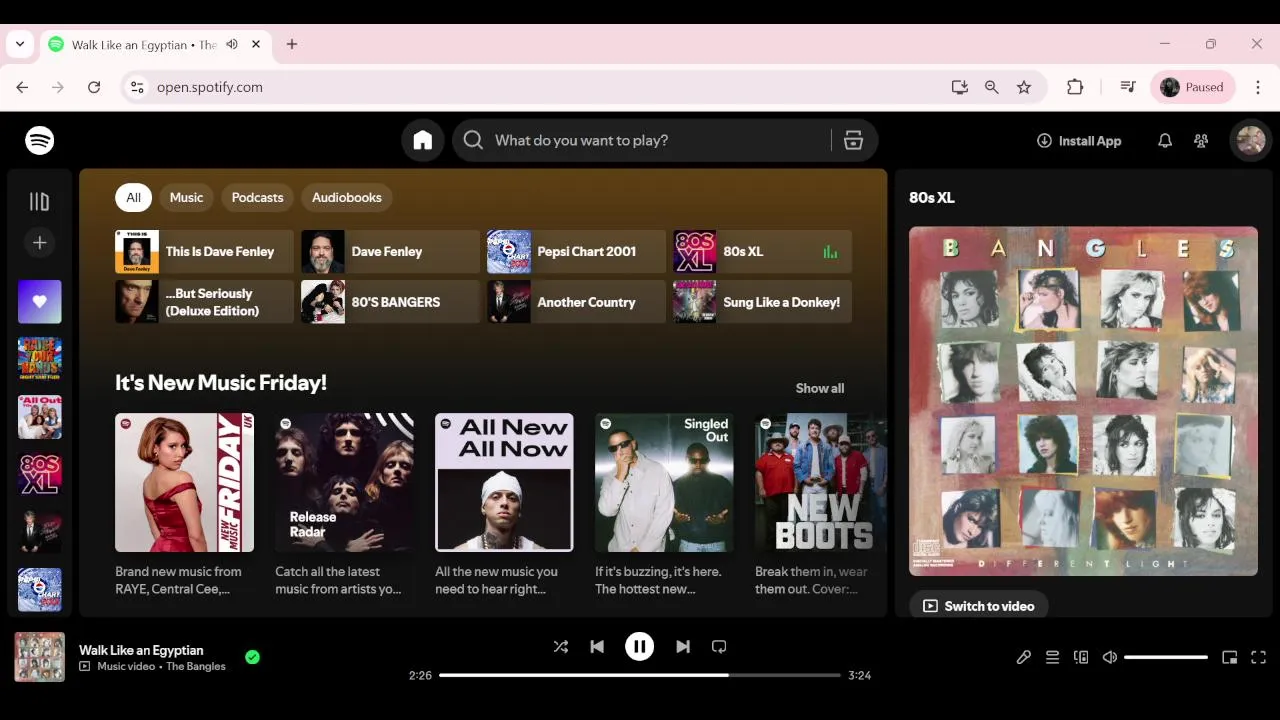Open Liked Songs in the sidebar
Viewport: 1280px width, 720px height.
tap(40, 301)
